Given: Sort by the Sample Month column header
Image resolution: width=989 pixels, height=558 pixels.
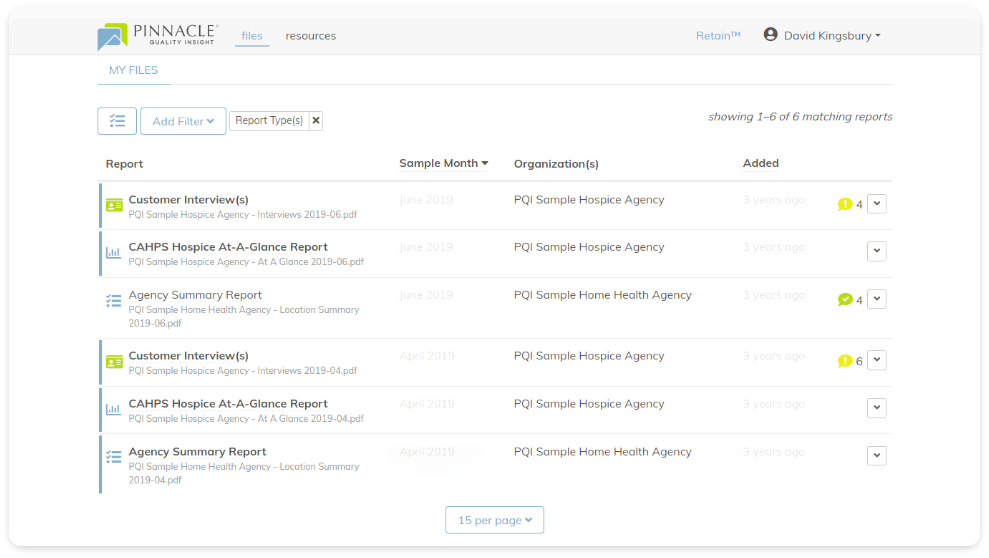Looking at the screenshot, I should tap(443, 163).
